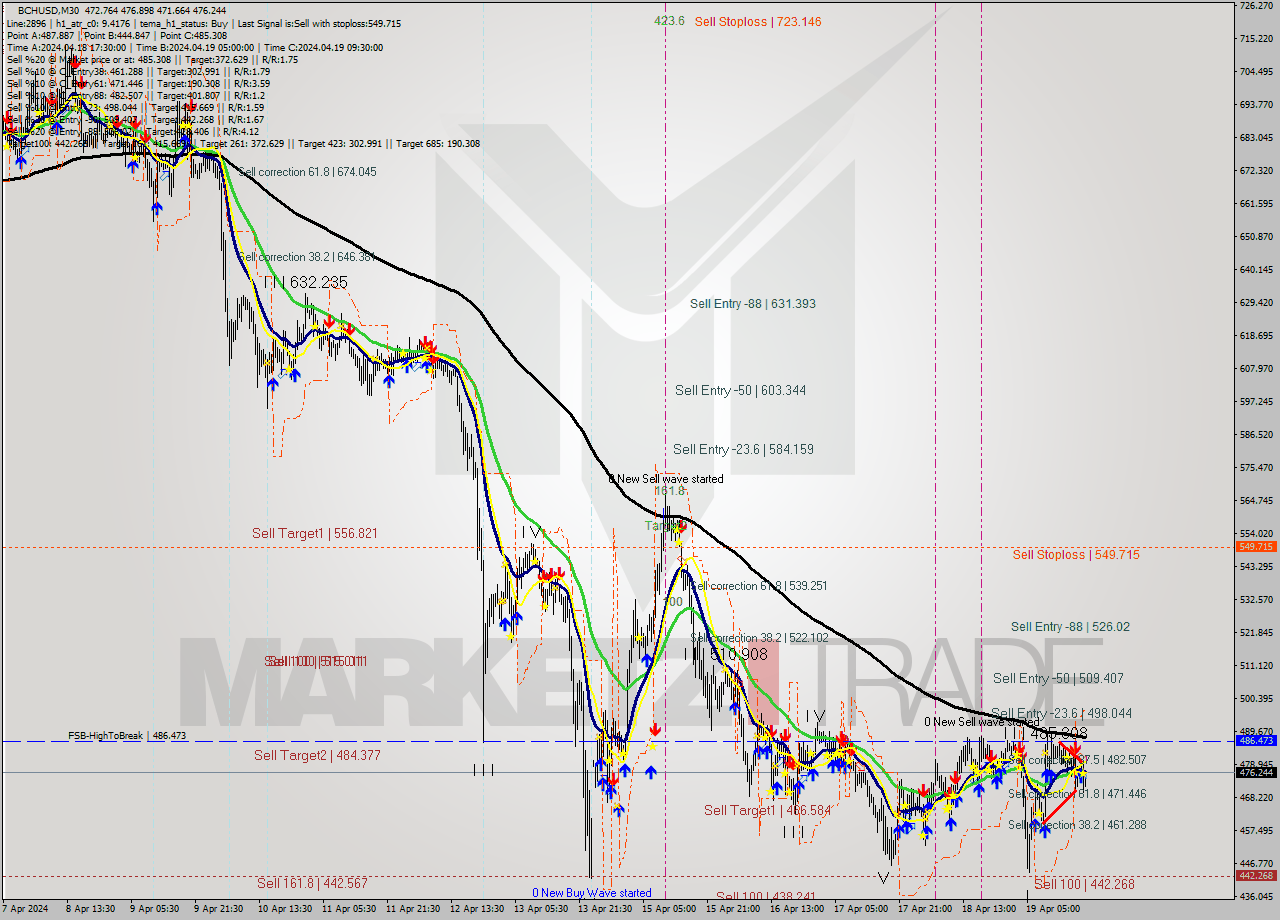The image size is (1280, 920).
Task: Click 'Sell Entry -88 | 526.02' label
Action: click(x=1070, y=627)
